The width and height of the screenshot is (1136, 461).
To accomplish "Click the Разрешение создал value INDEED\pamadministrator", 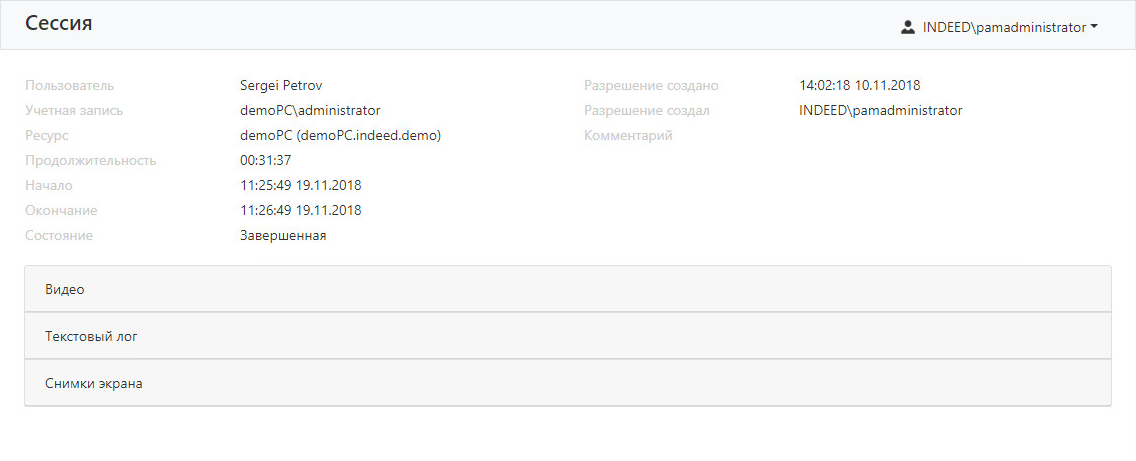I will tap(880, 110).
